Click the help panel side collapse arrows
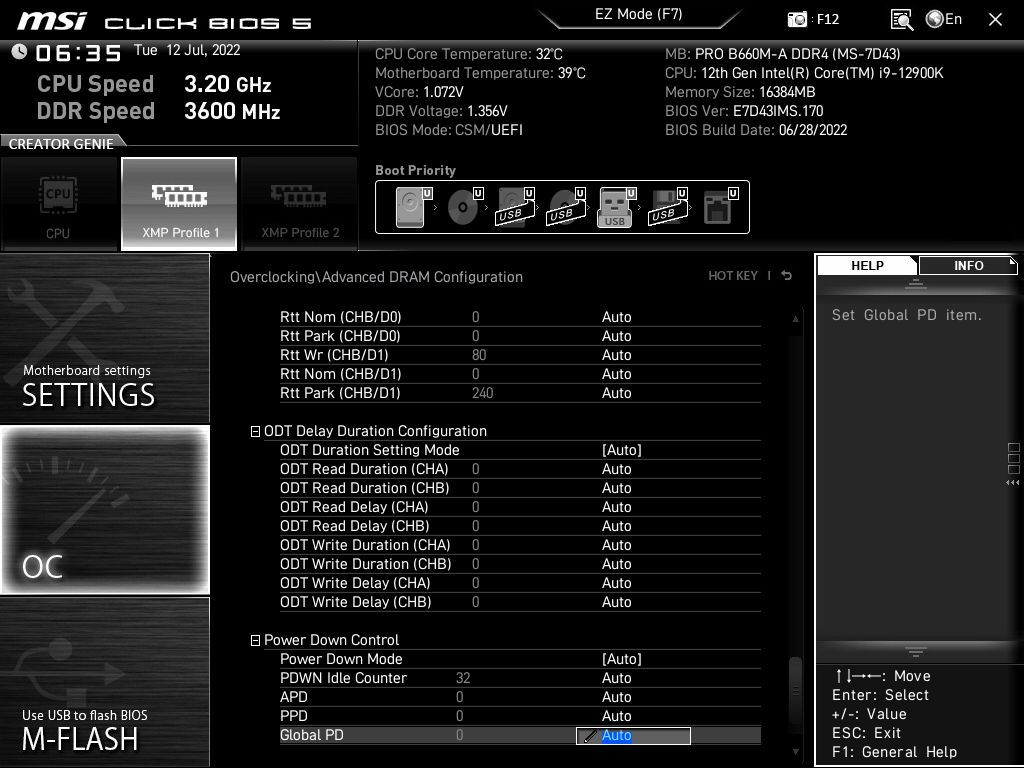This screenshot has height=768, width=1024. [x=1012, y=483]
